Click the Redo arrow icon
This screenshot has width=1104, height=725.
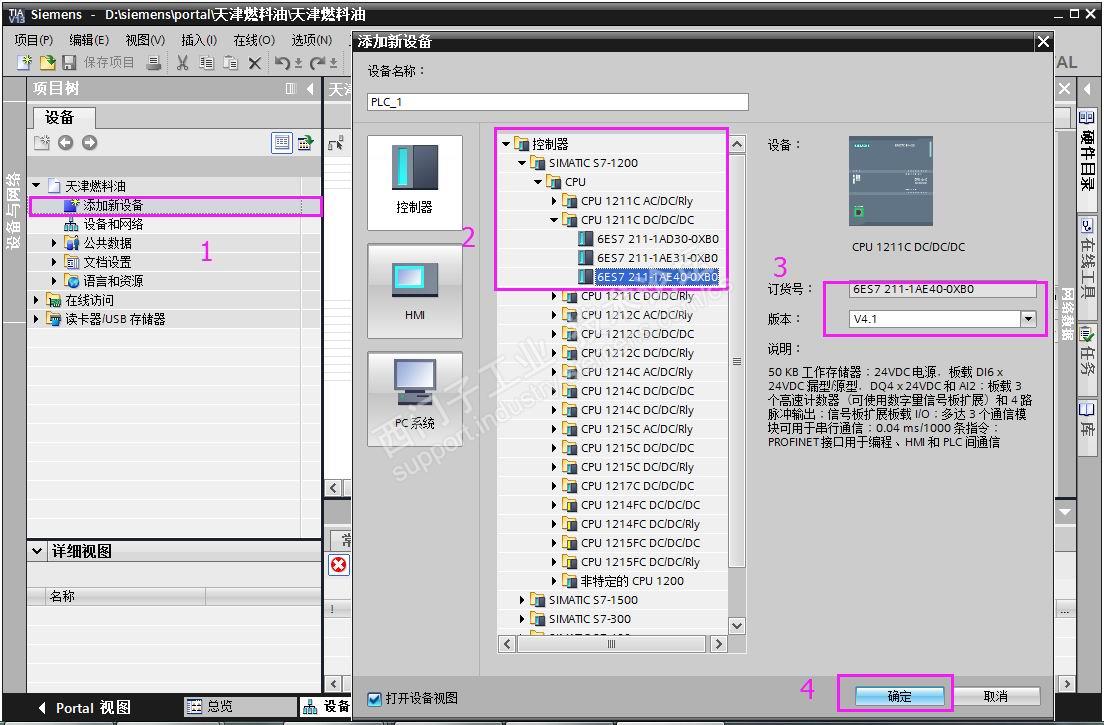tap(318, 63)
